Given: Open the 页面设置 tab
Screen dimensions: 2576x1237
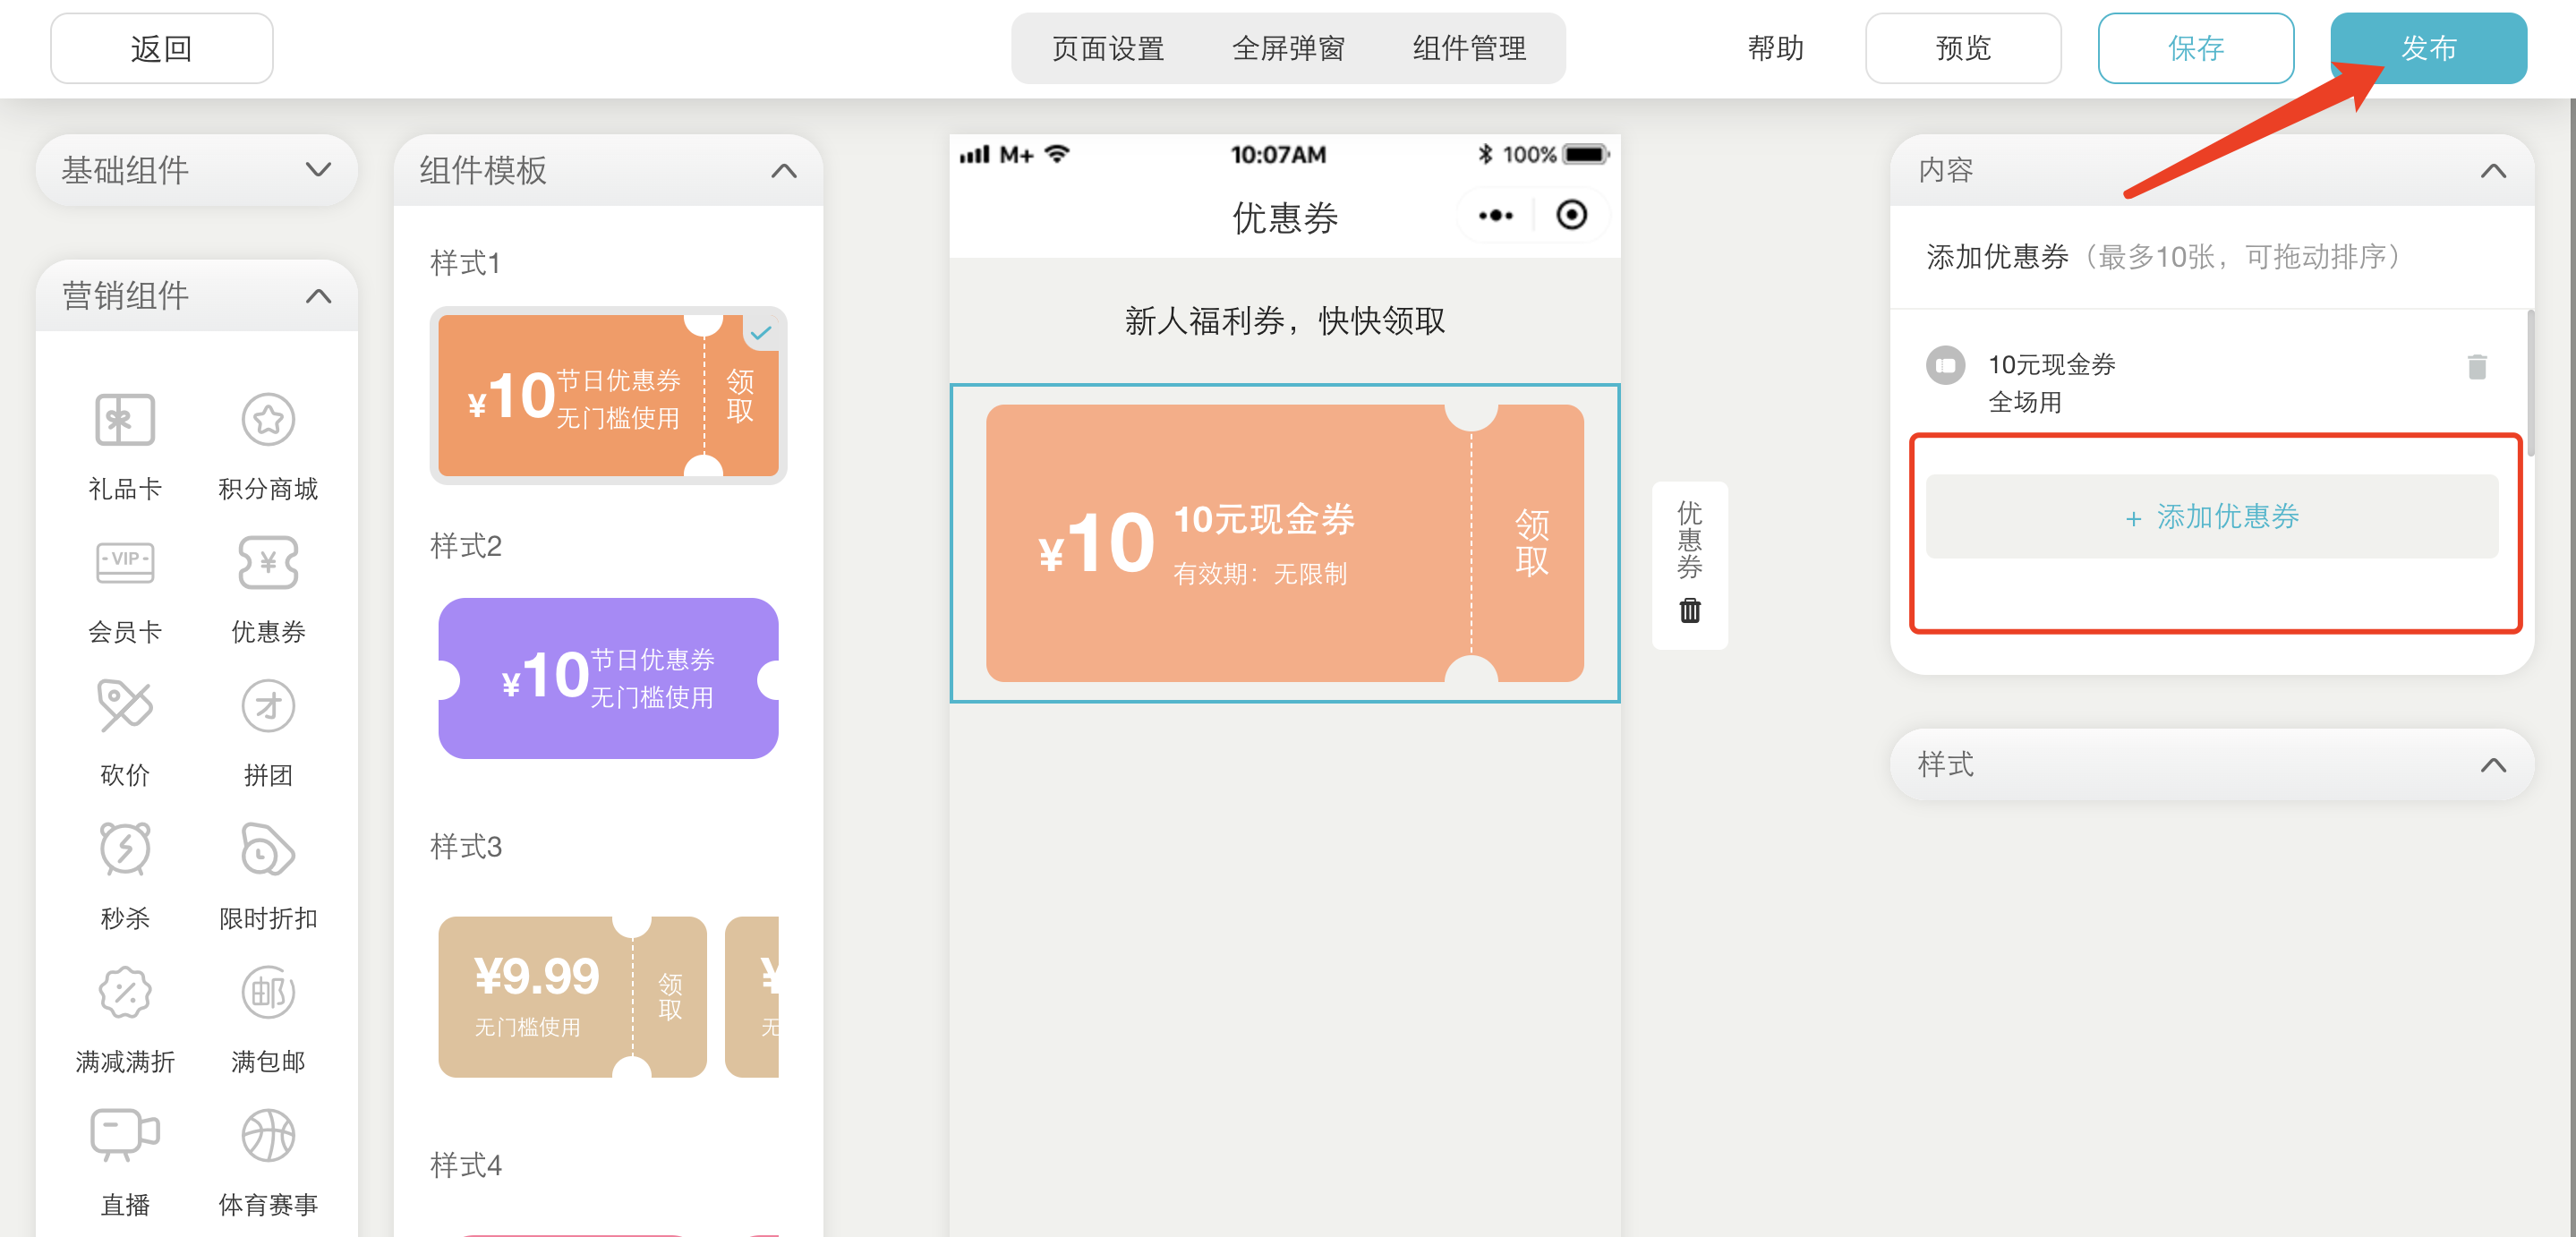Looking at the screenshot, I should click(x=1107, y=48).
